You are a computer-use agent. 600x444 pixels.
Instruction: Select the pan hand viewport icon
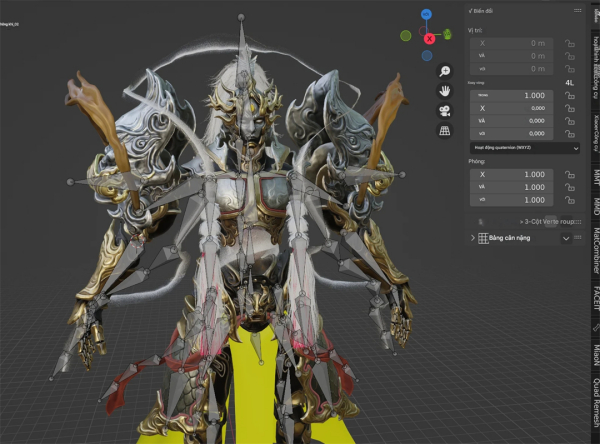443,91
